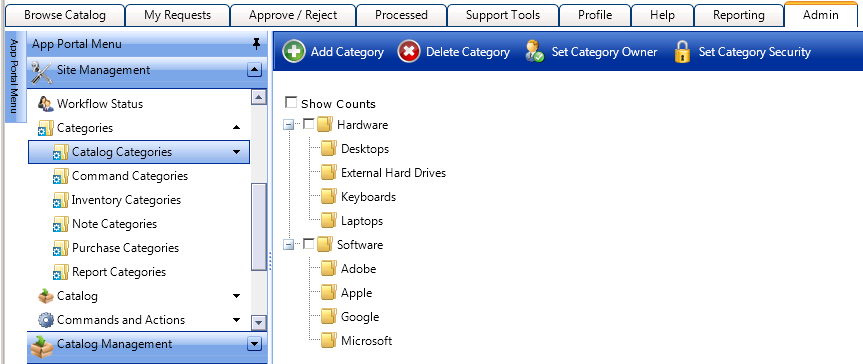Click the Microsoft folder icon

[x=329, y=340]
